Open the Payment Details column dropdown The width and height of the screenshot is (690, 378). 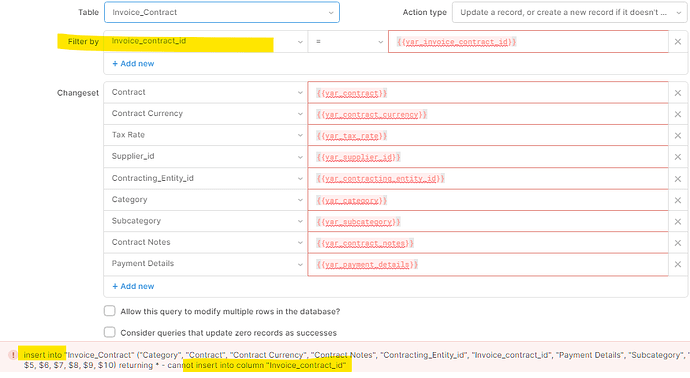click(x=206, y=264)
